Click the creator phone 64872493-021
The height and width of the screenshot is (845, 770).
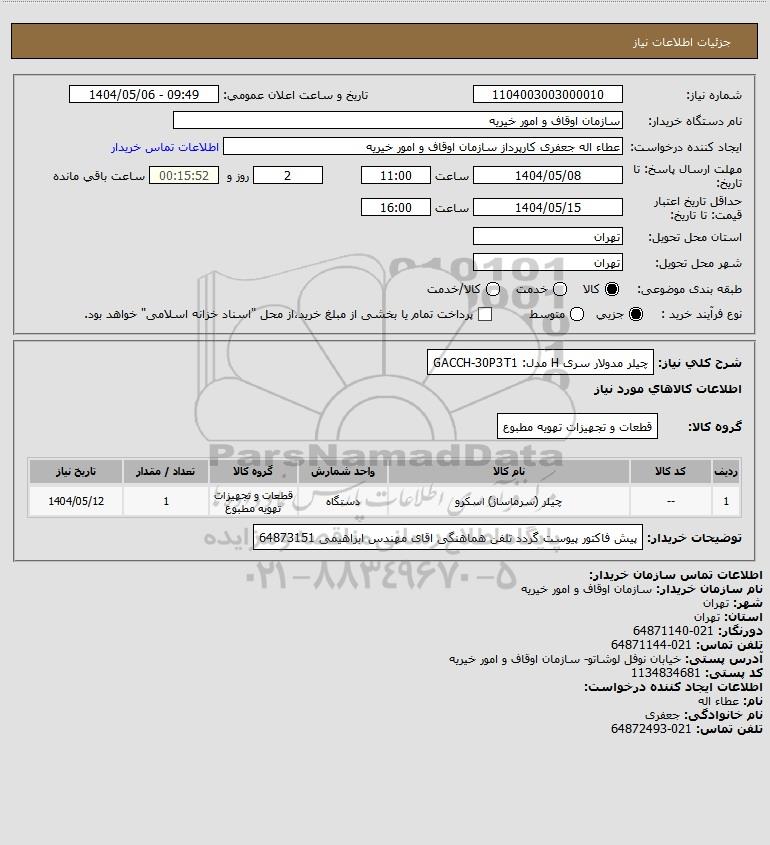click(x=650, y=729)
